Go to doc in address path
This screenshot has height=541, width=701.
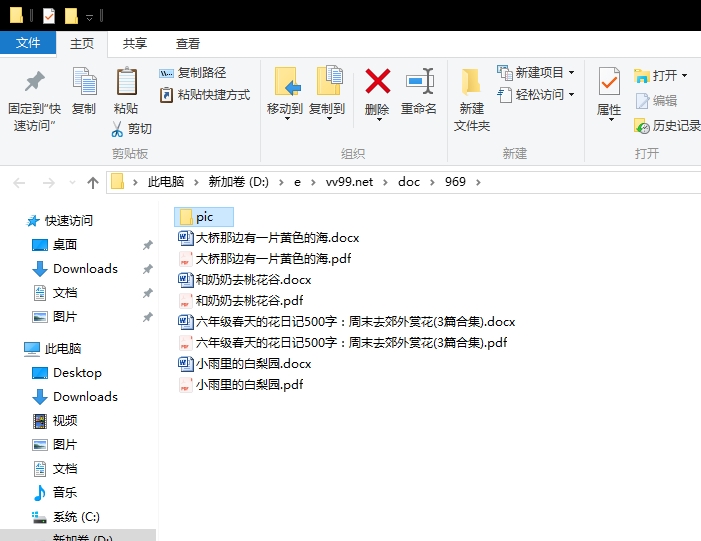(x=409, y=182)
